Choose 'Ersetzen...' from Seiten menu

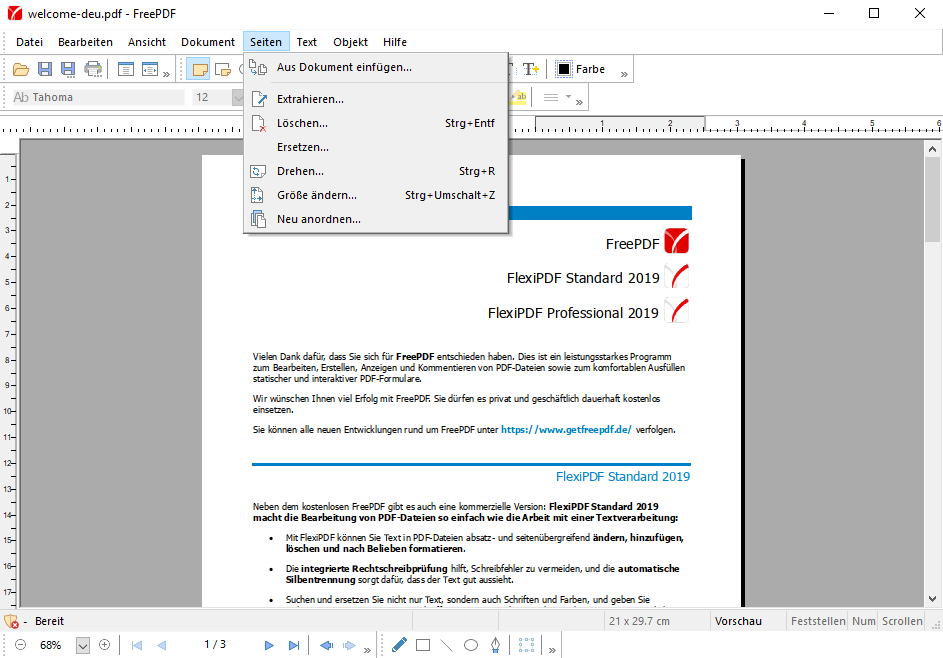[x=376, y=147]
